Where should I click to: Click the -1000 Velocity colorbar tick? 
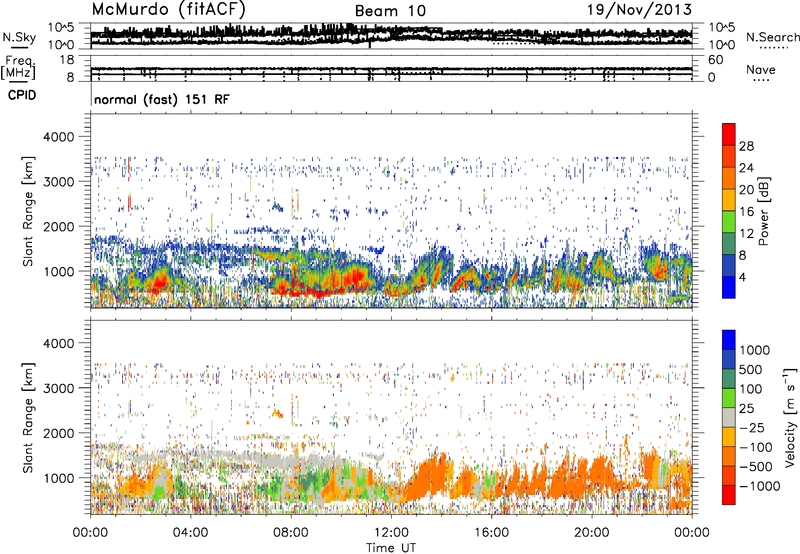(759, 486)
